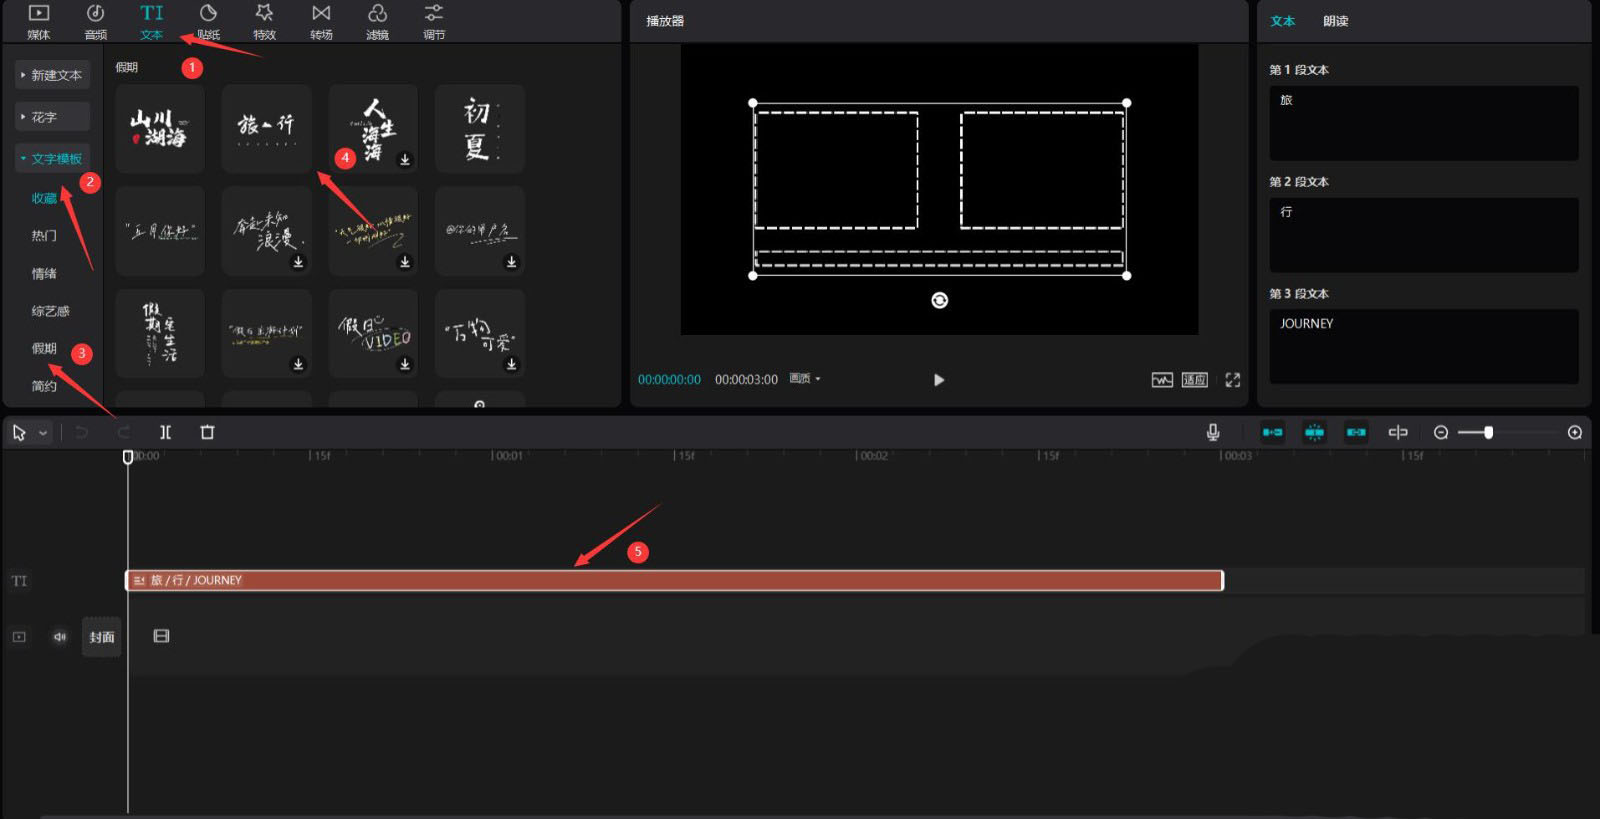Mute the main video track audio

[59, 637]
